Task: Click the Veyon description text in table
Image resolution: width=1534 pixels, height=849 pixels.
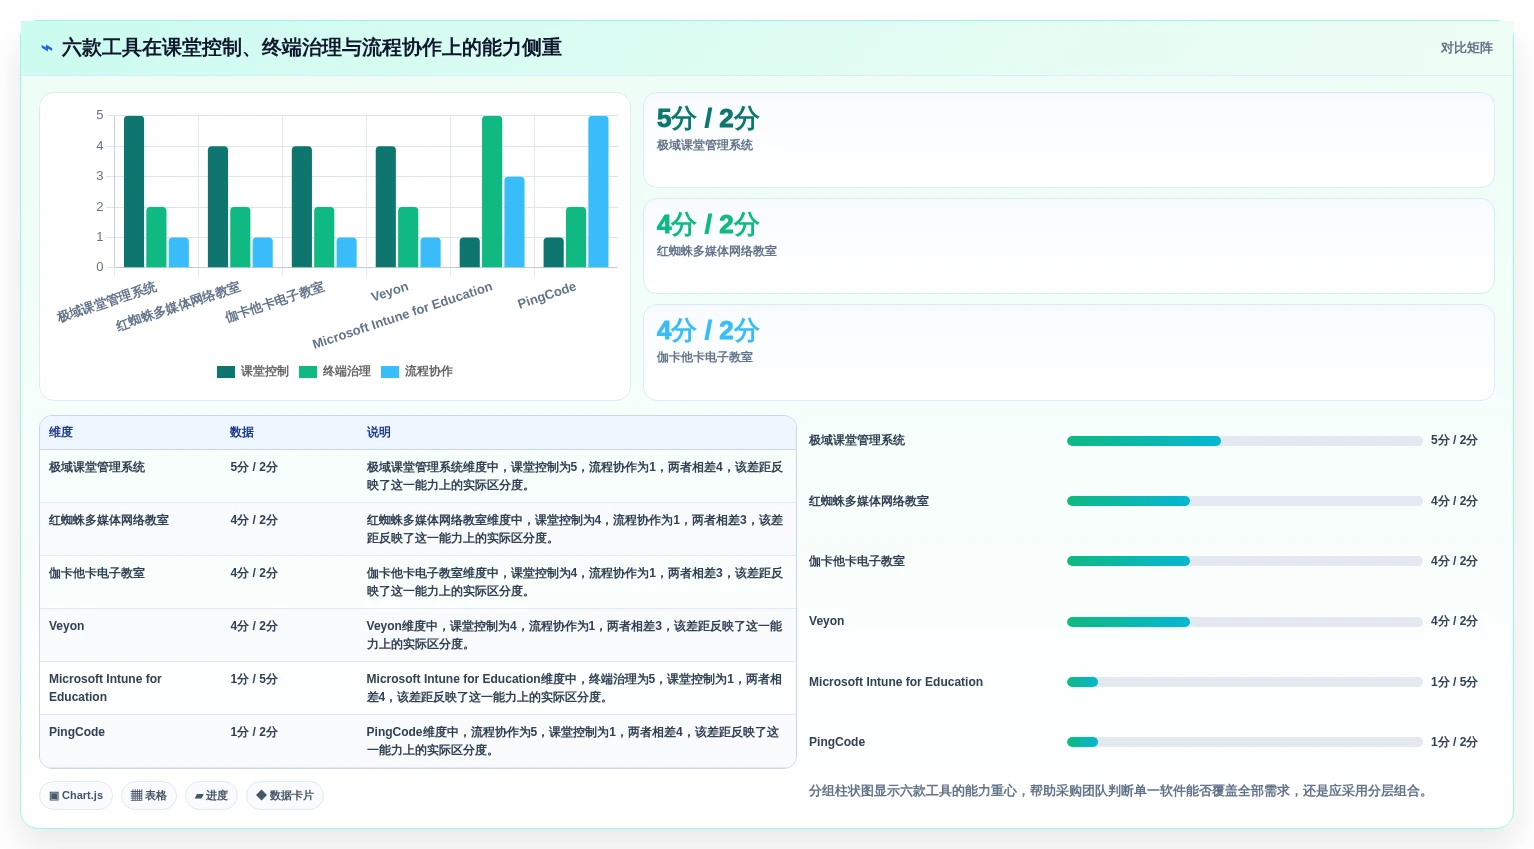Action: point(574,636)
